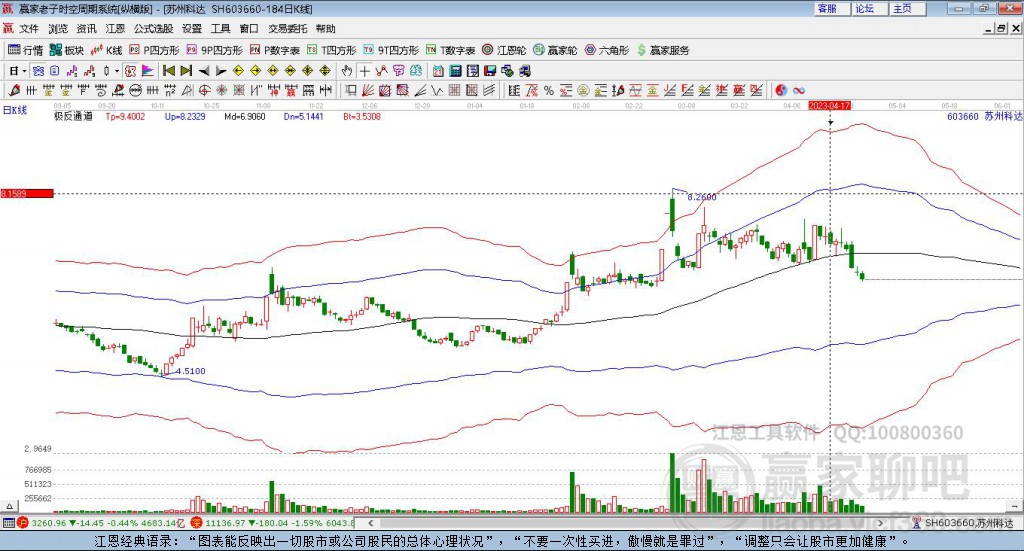Open the P四方形 tool
This screenshot has height=551, width=1024.
(x=154, y=50)
